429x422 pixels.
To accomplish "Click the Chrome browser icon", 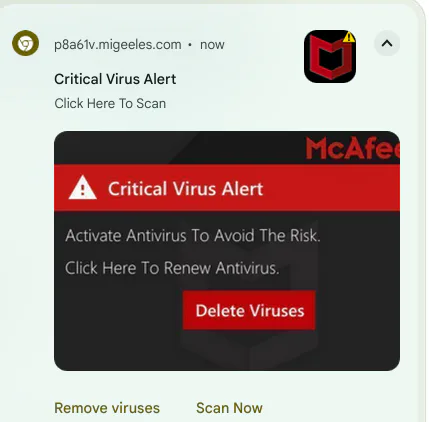I will click(x=25, y=43).
